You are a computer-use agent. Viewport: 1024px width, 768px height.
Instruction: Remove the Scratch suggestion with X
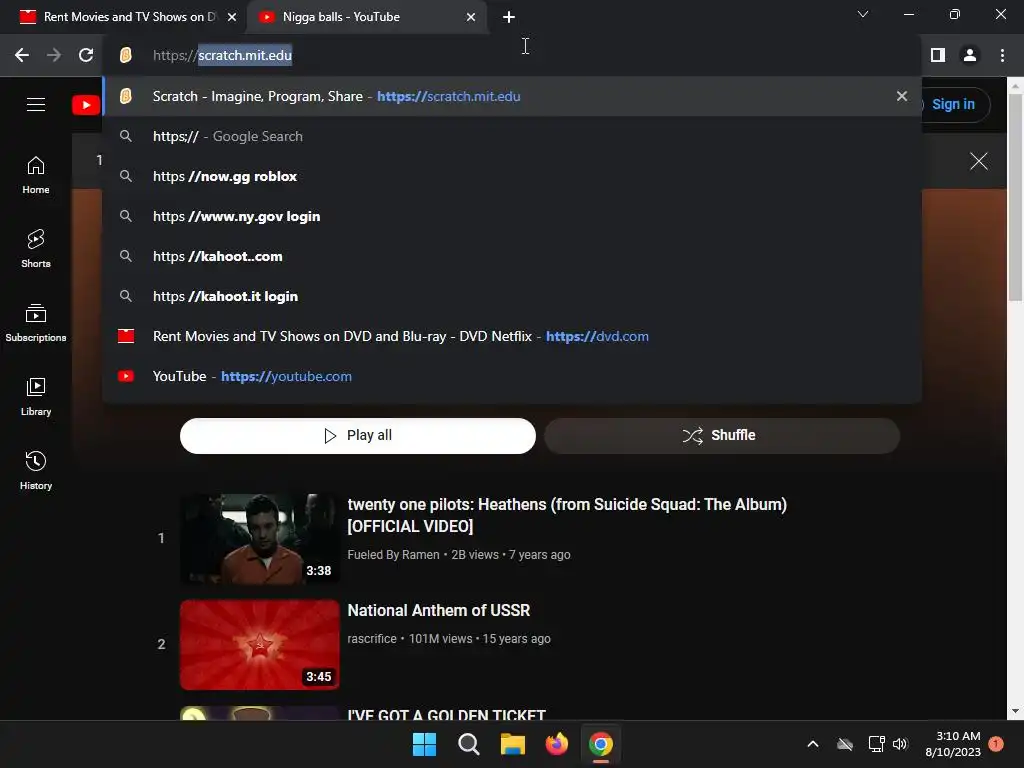902,97
